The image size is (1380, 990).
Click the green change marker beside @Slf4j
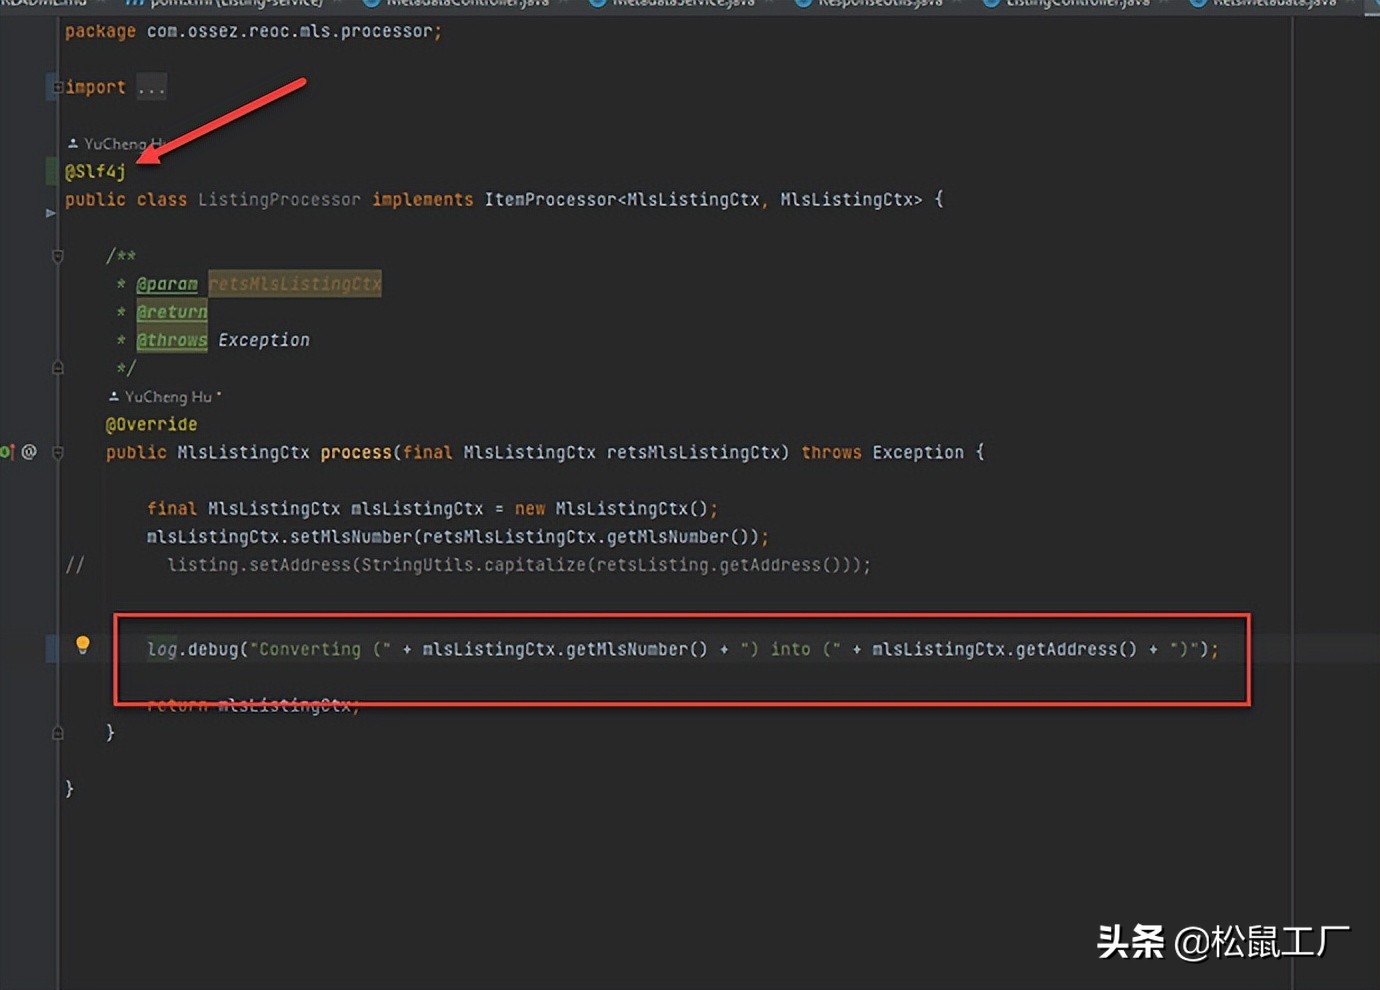(52, 171)
